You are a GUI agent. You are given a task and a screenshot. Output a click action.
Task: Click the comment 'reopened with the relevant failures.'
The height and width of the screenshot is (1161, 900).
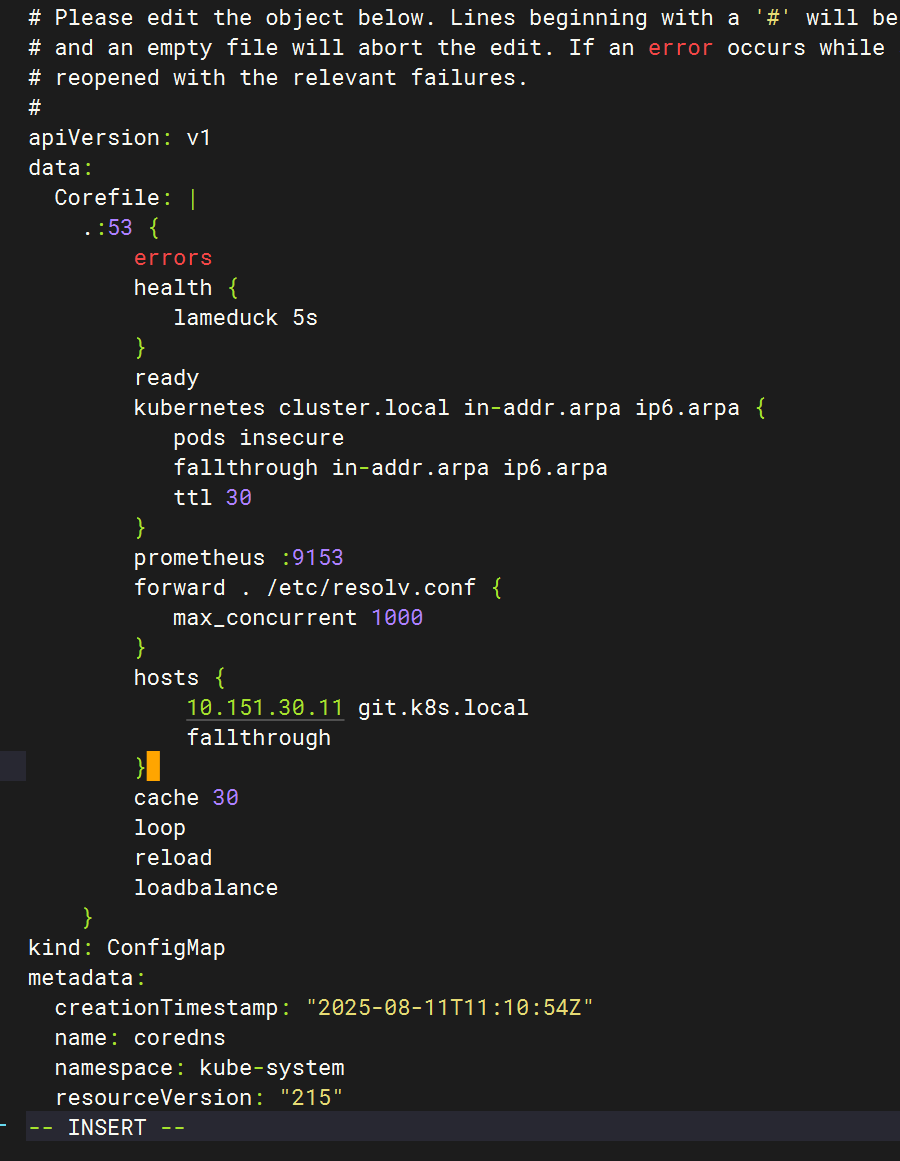pos(292,78)
